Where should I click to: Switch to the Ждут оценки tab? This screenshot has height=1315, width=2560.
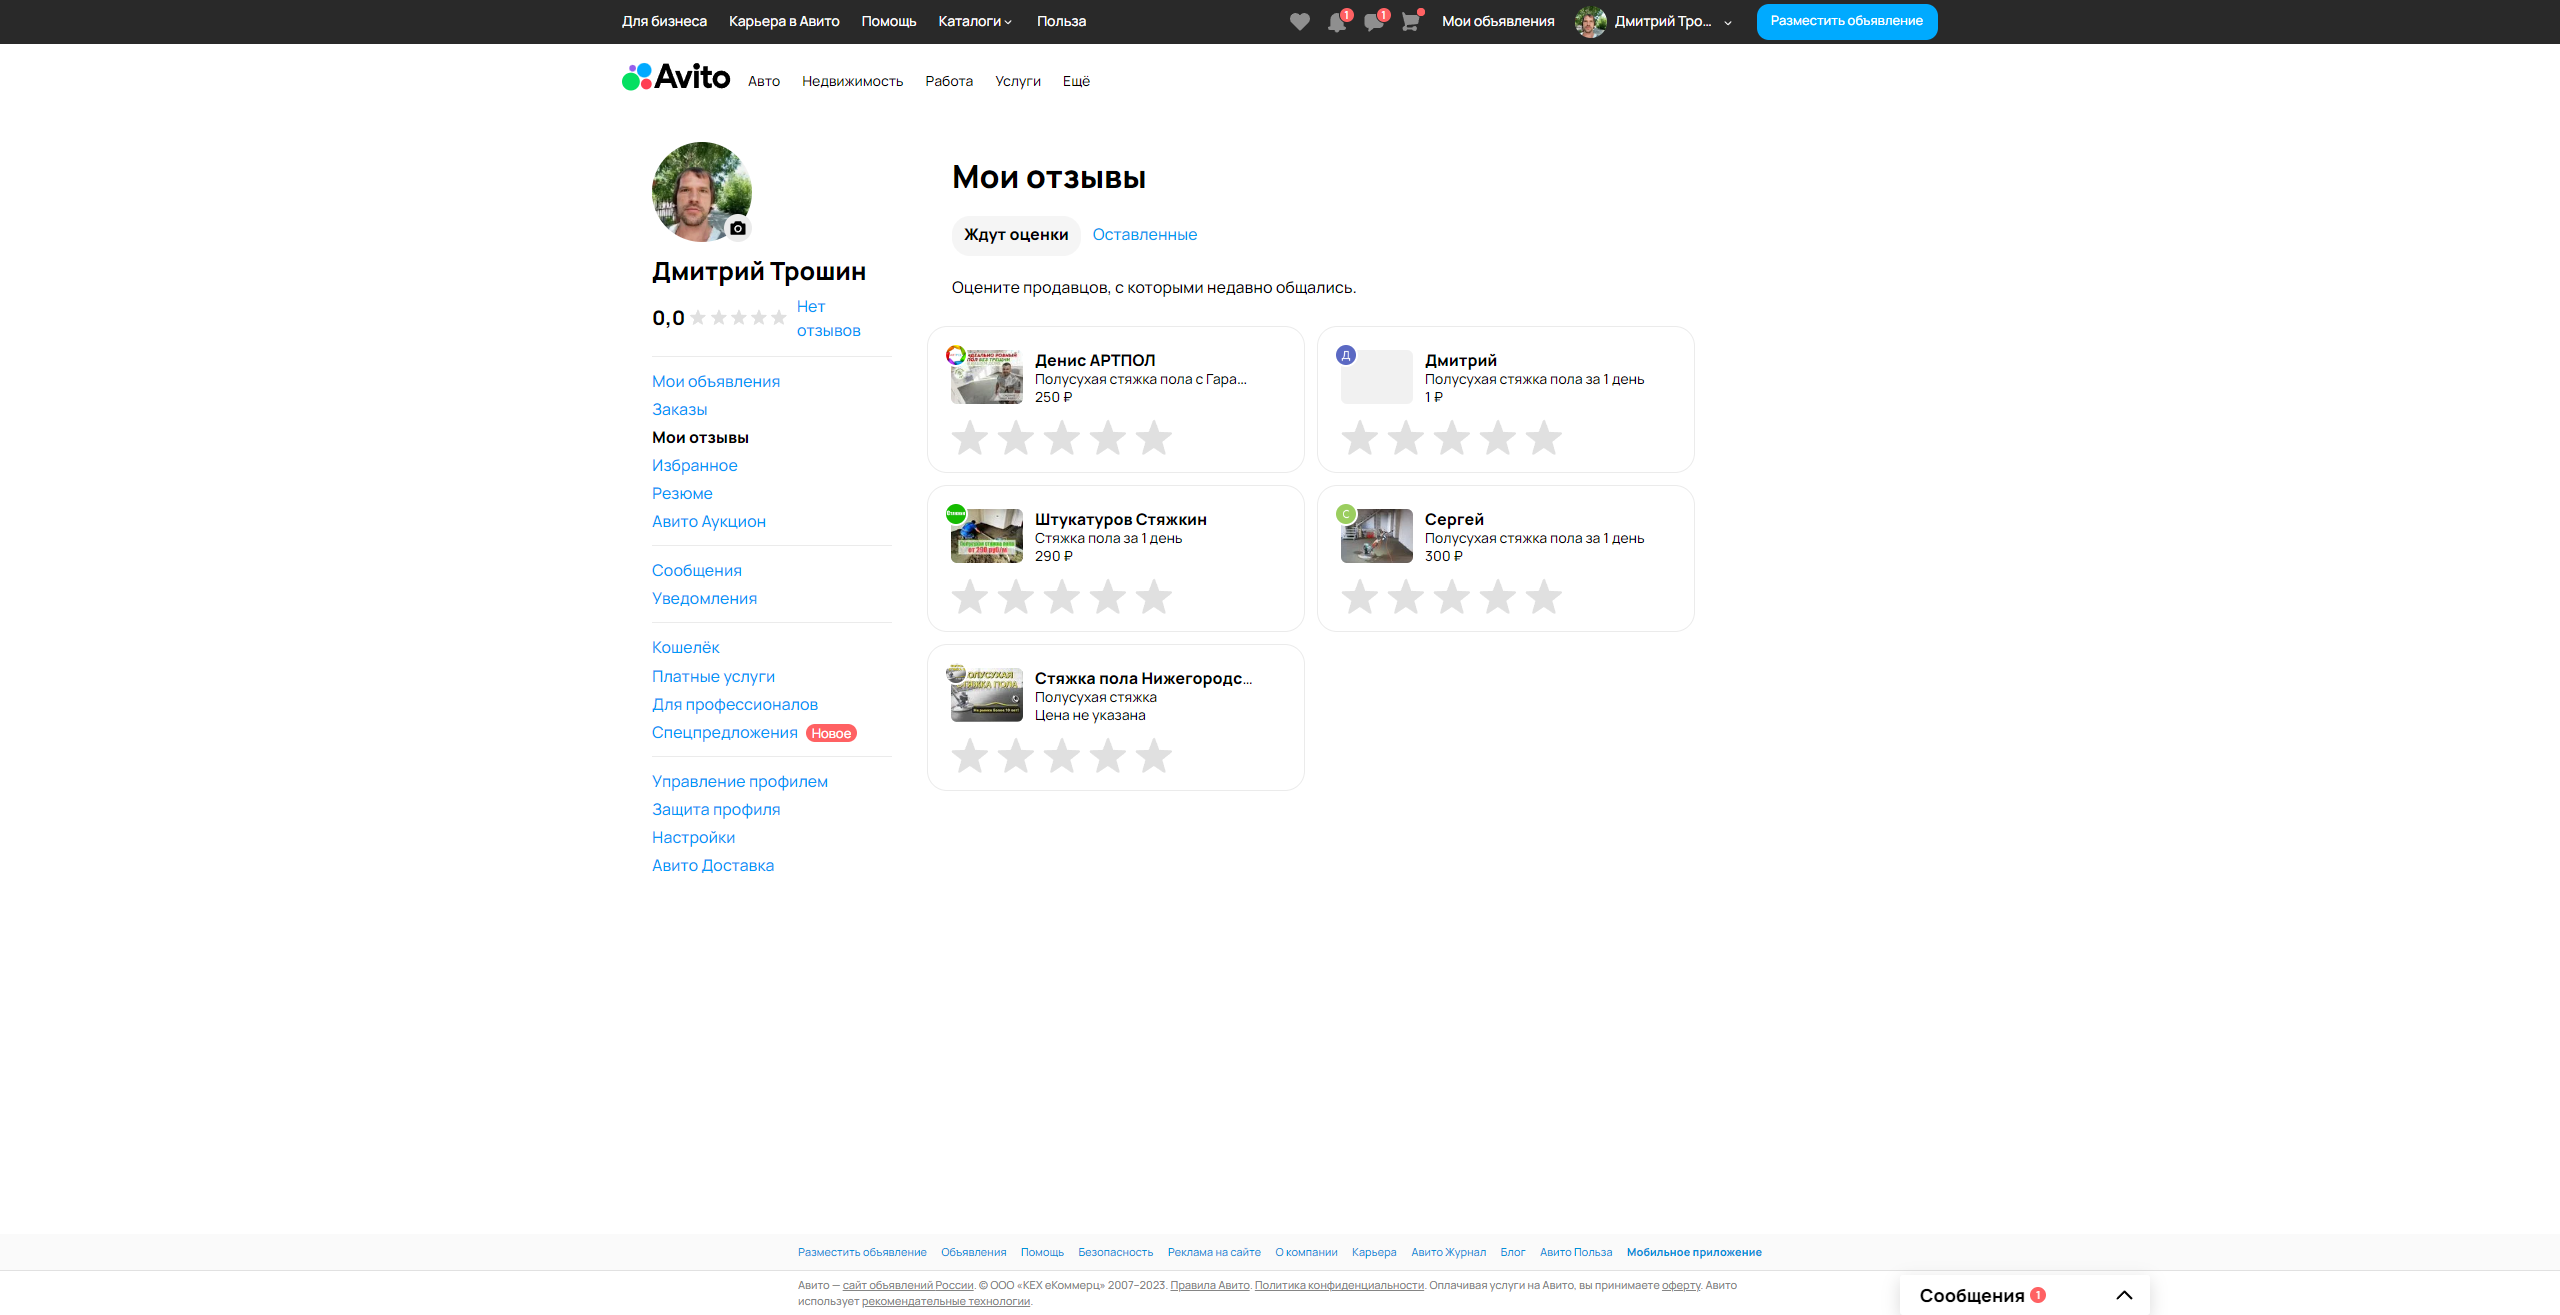1016,235
